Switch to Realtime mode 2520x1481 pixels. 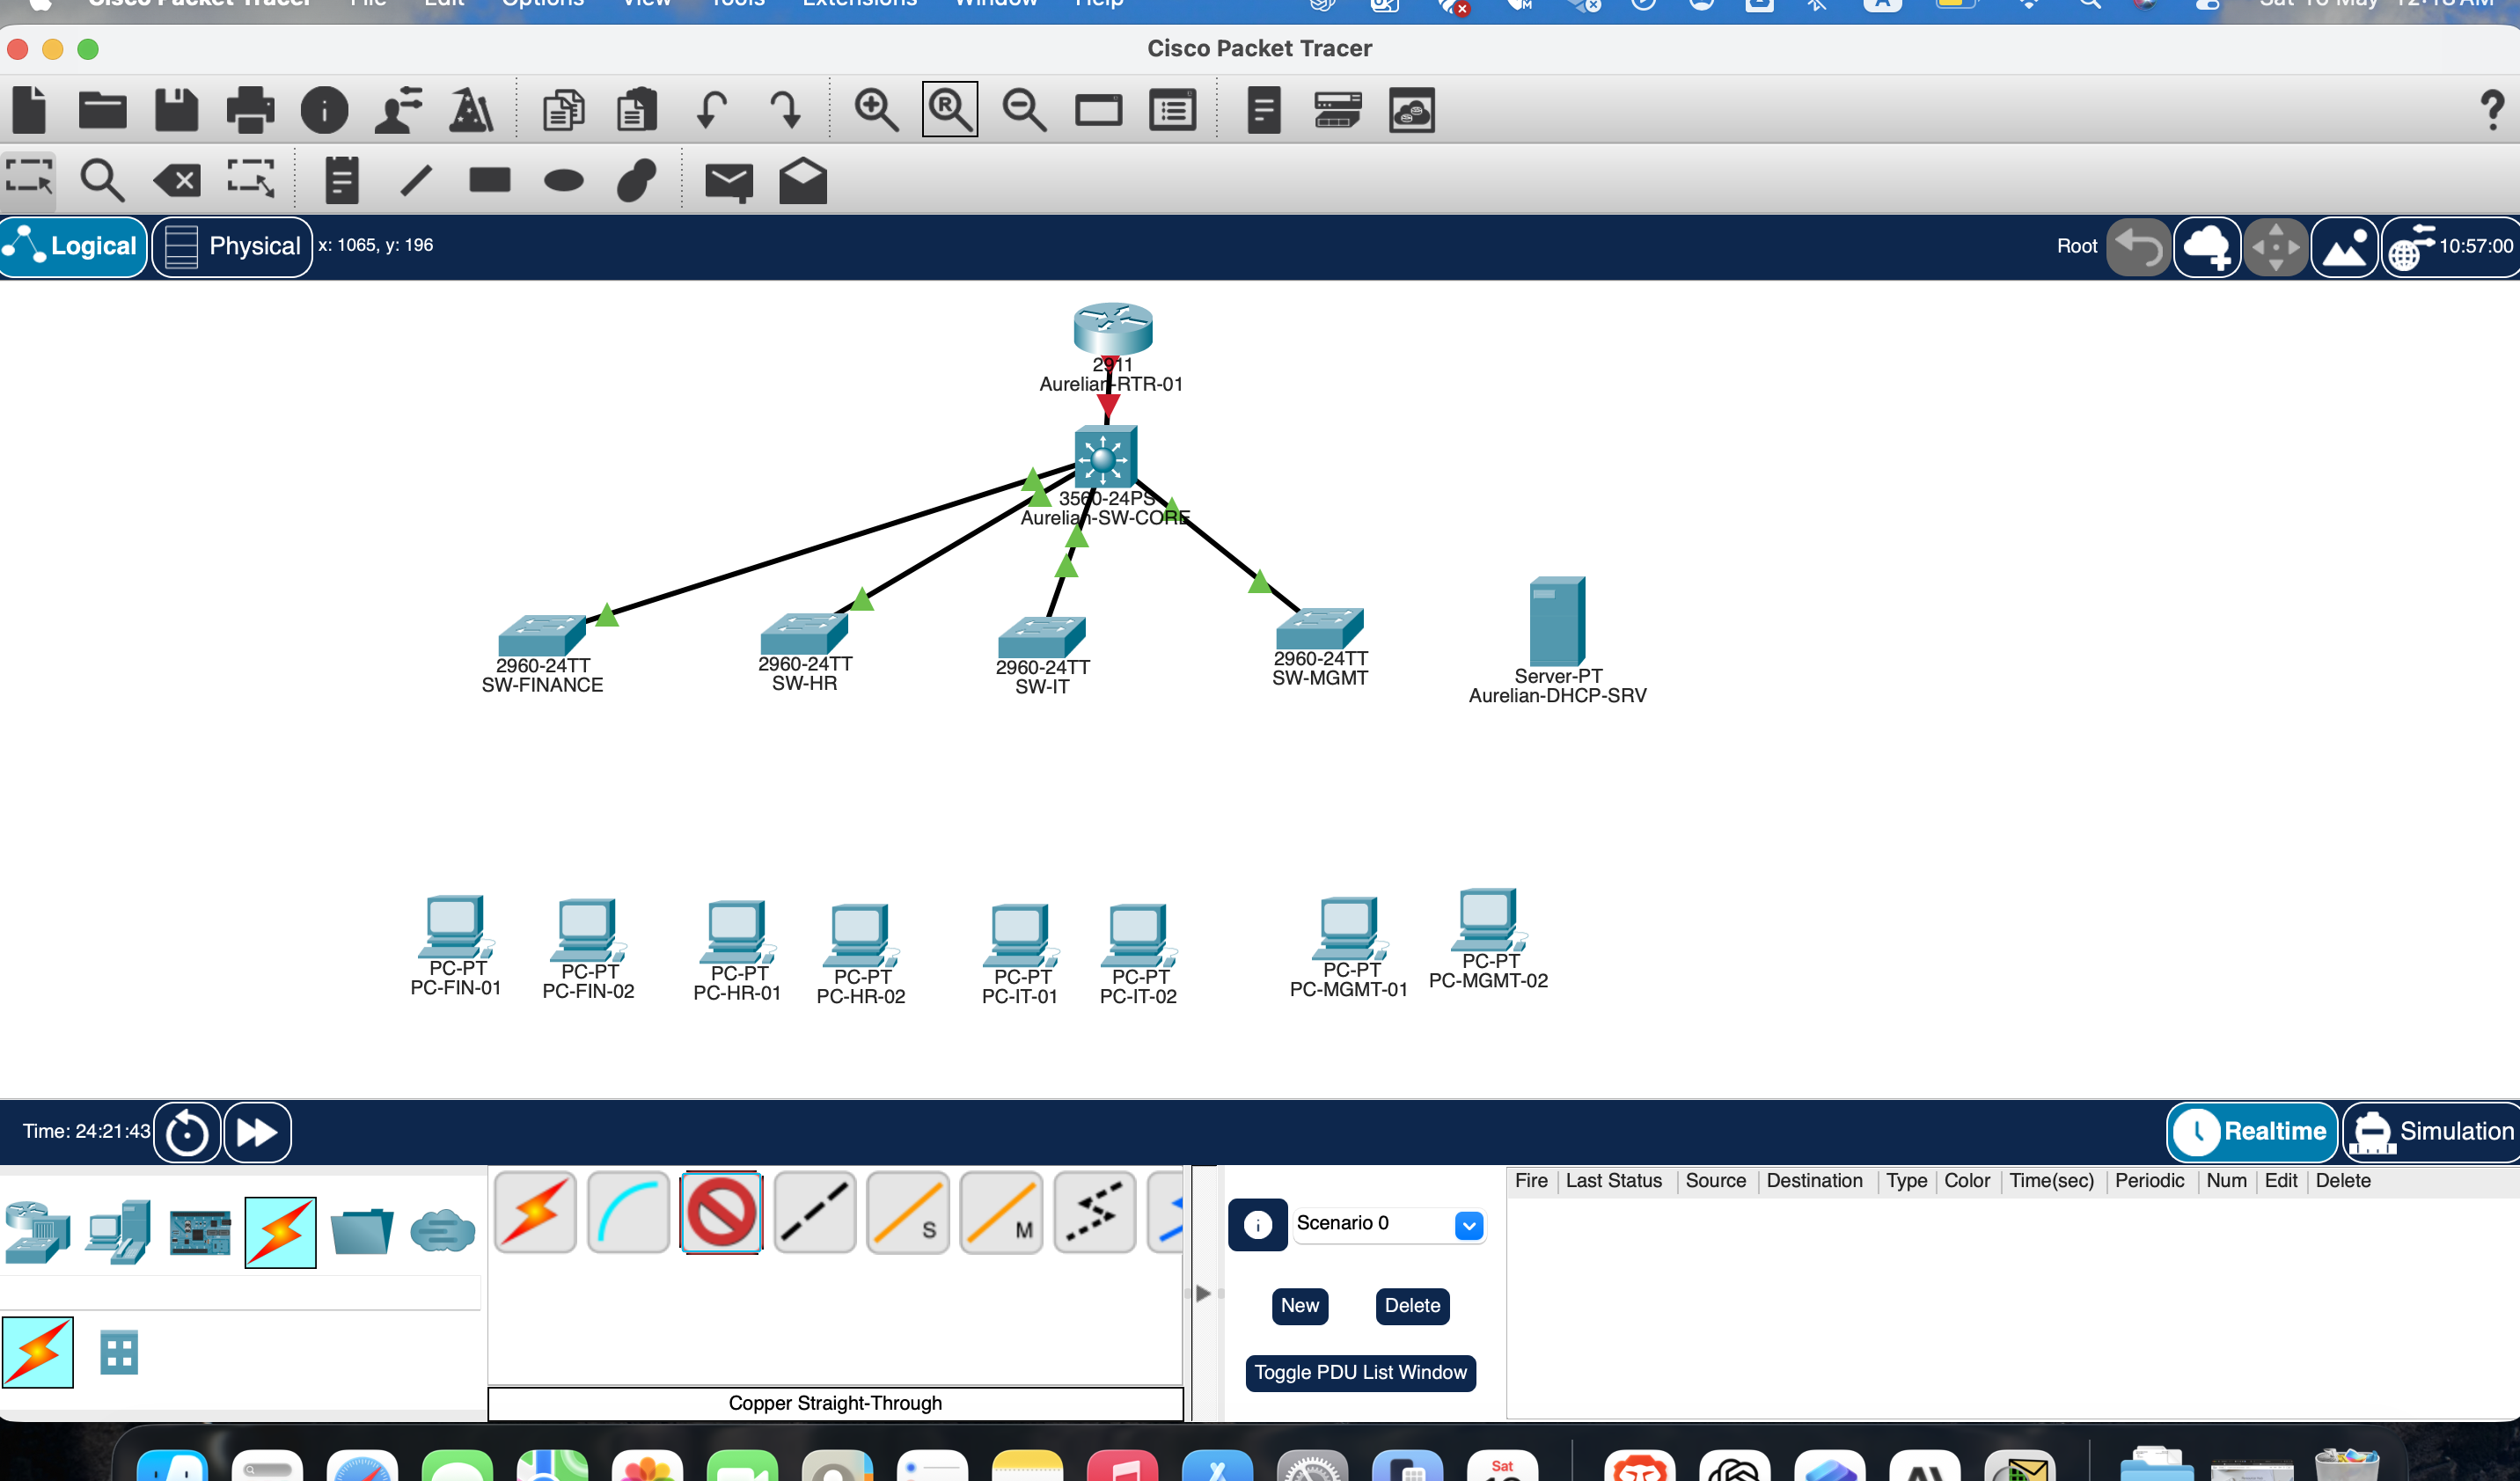pos(2252,1131)
